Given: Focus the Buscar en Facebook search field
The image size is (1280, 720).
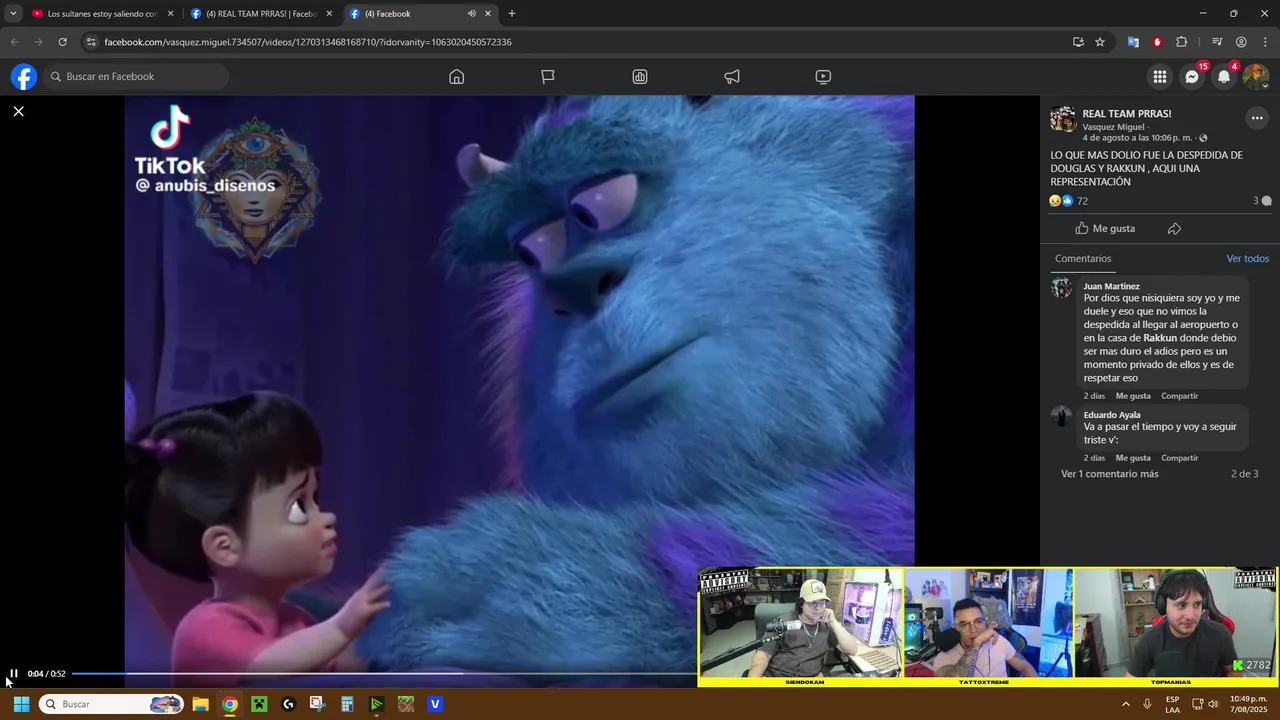Looking at the screenshot, I should click(137, 77).
